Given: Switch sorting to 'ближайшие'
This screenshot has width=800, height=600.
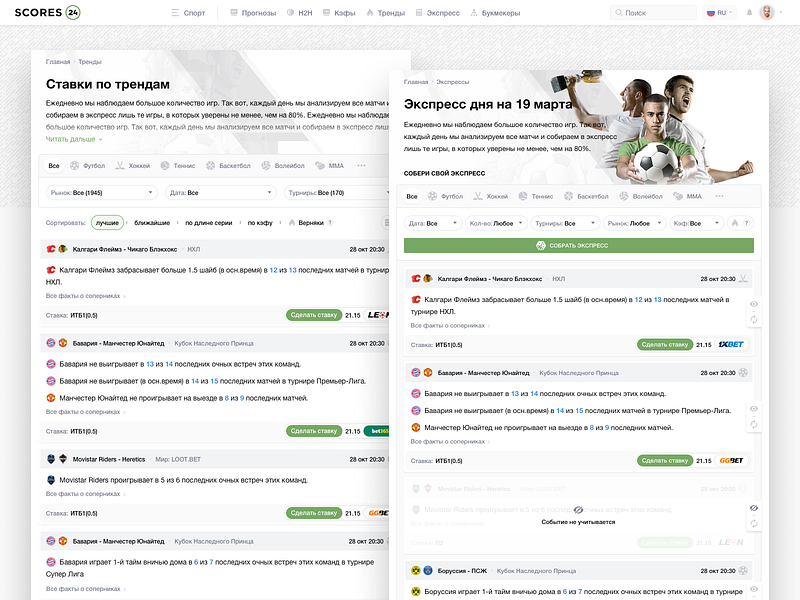Looking at the screenshot, I should coord(152,222).
